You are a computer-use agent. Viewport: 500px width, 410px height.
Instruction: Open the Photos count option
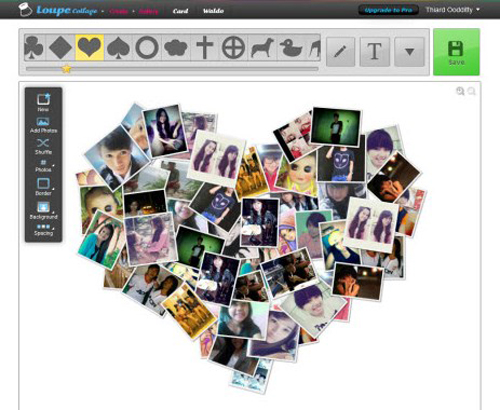[43, 166]
